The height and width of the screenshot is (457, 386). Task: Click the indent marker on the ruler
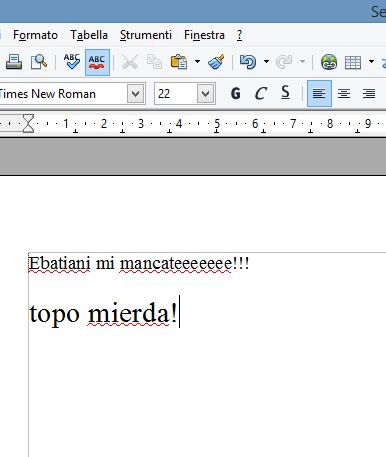[x=28, y=124]
